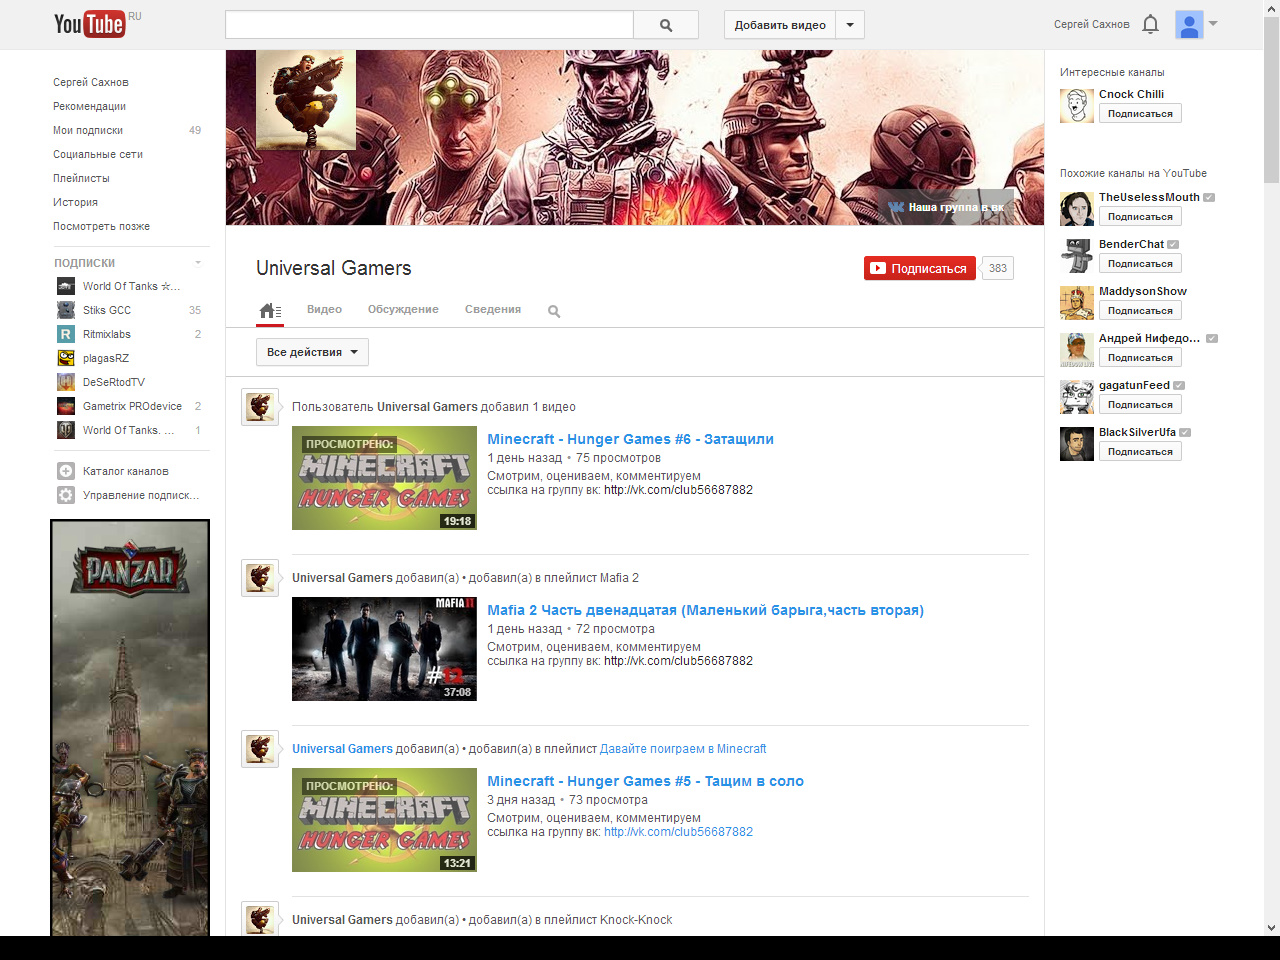Click the Каталог каналов plus icon
The image size is (1280, 960).
66,471
